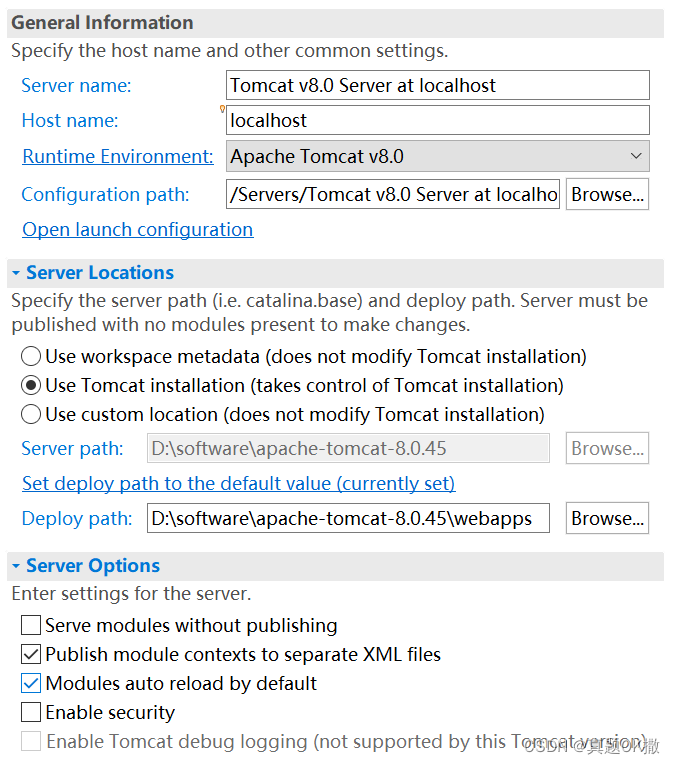Click the Configuration path text field

click(392, 194)
